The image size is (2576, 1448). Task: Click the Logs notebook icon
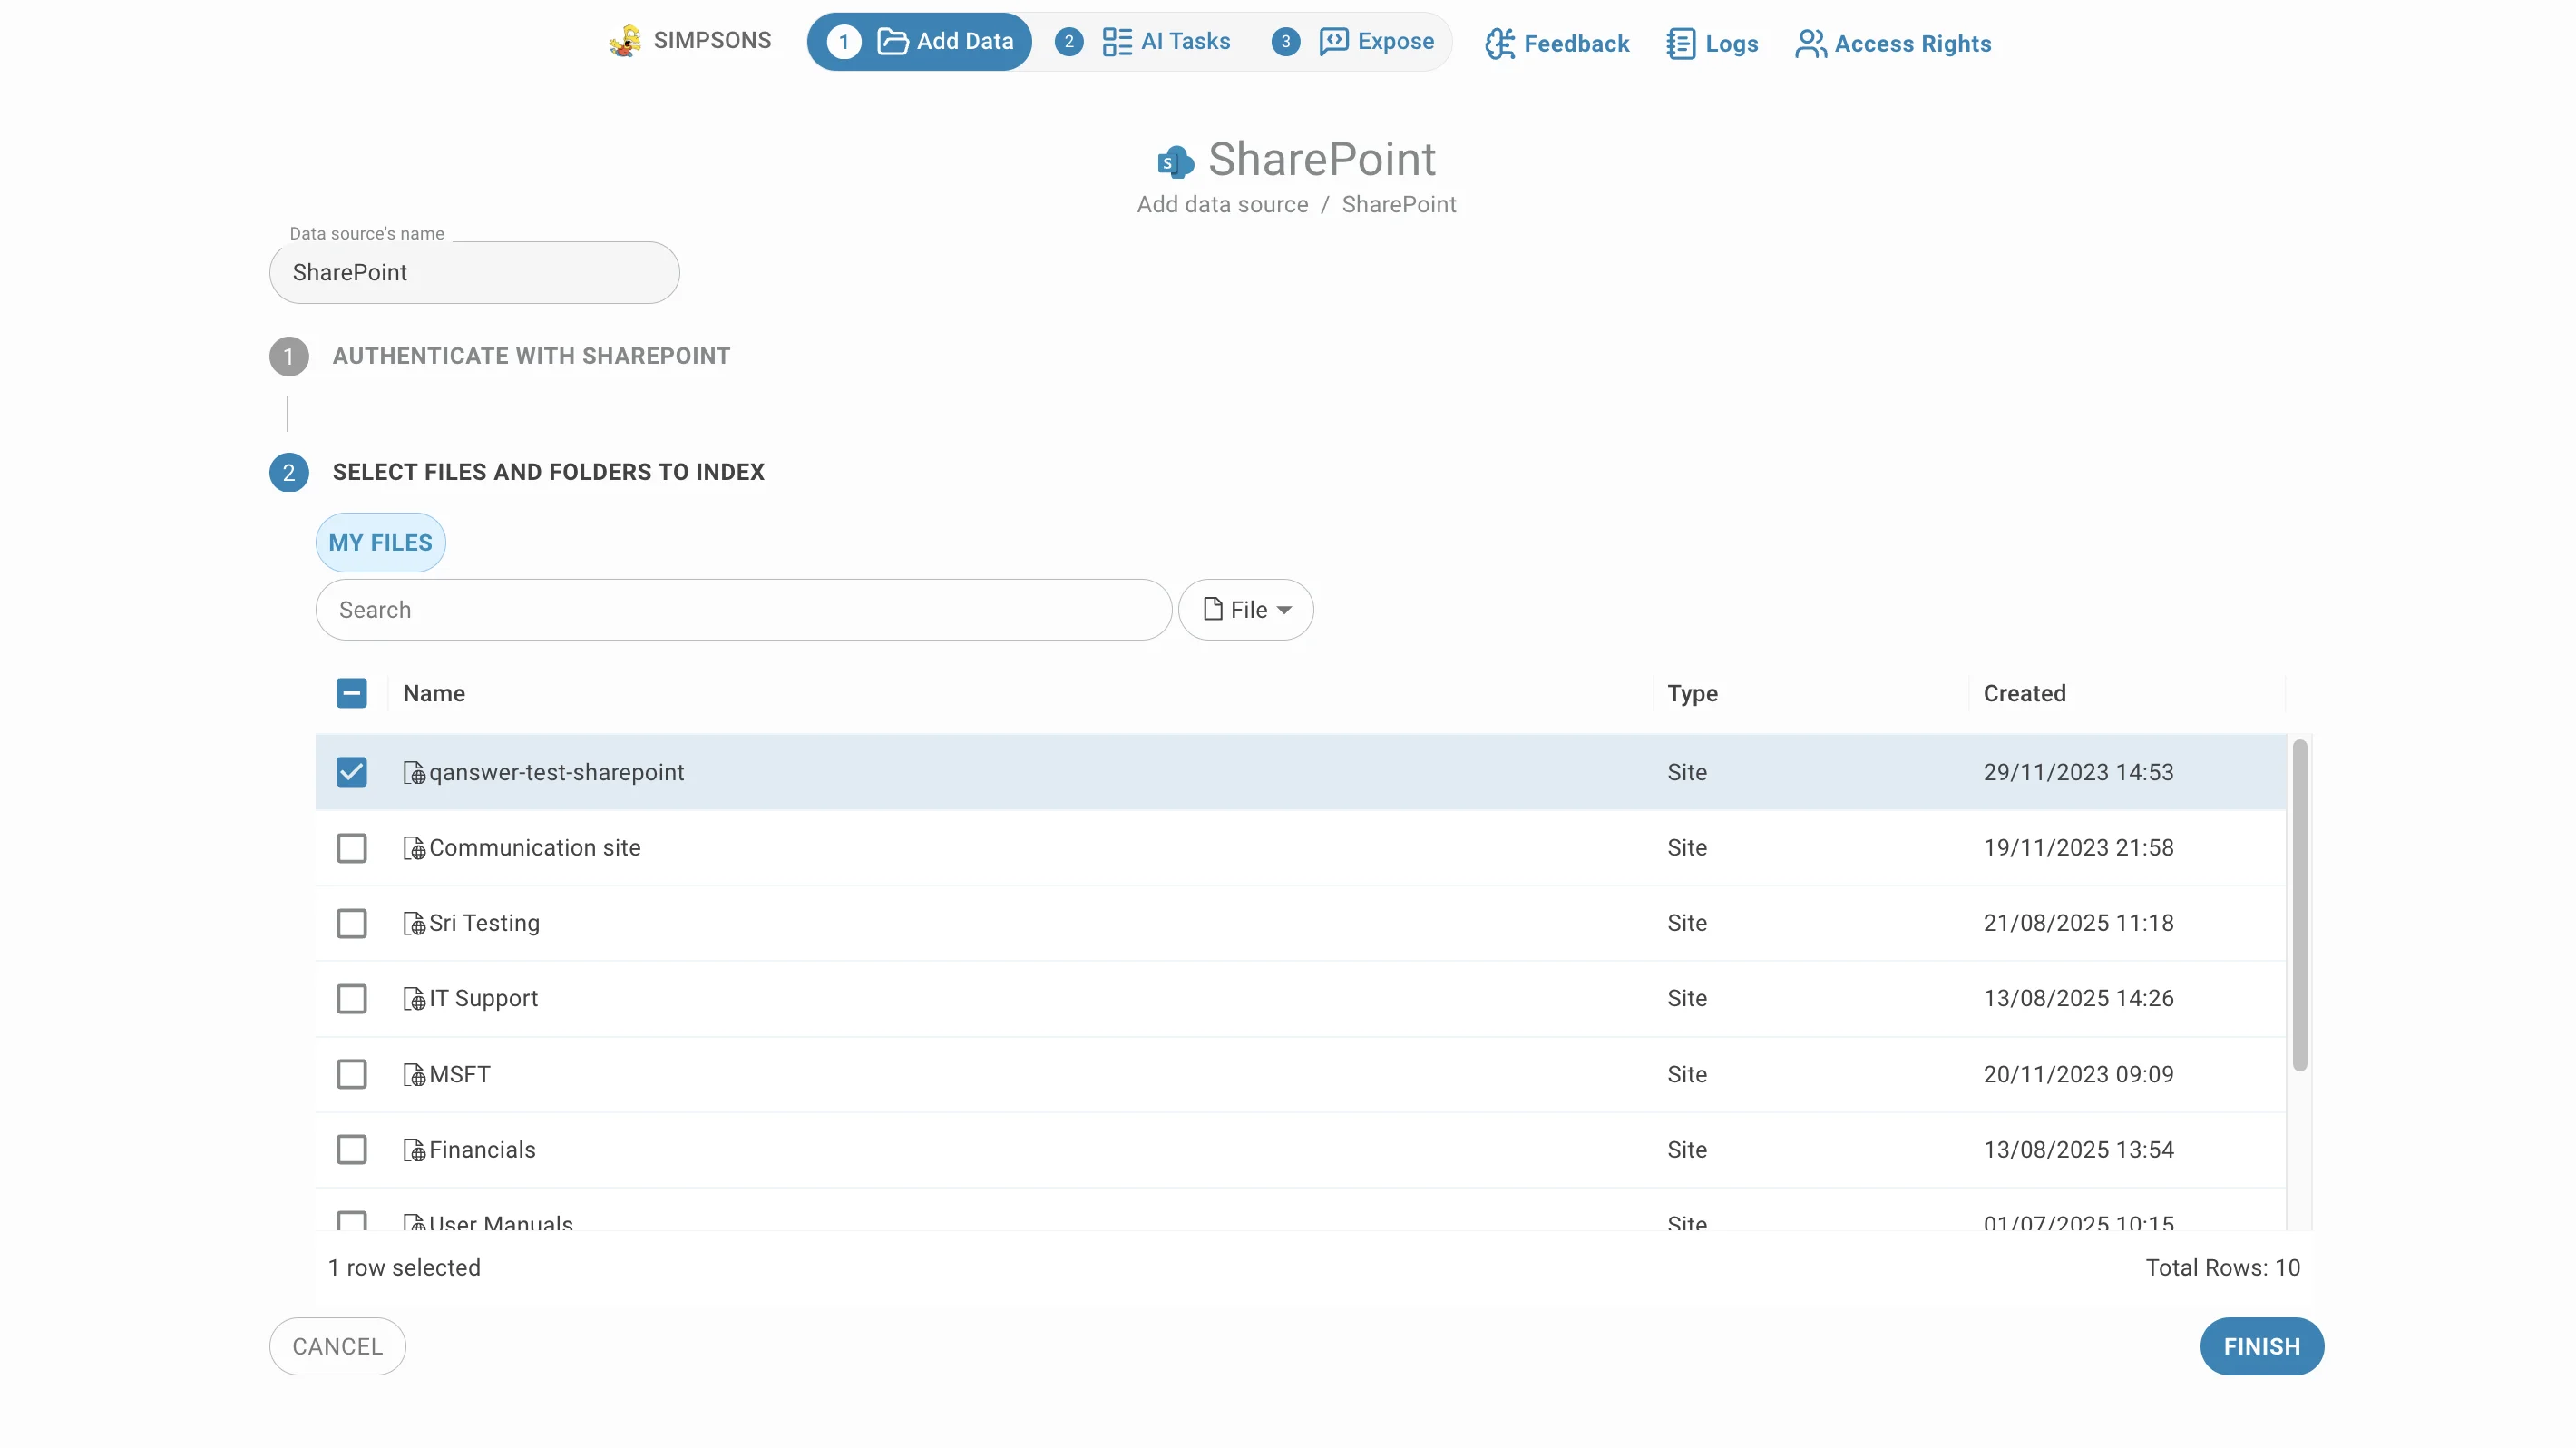[1681, 44]
